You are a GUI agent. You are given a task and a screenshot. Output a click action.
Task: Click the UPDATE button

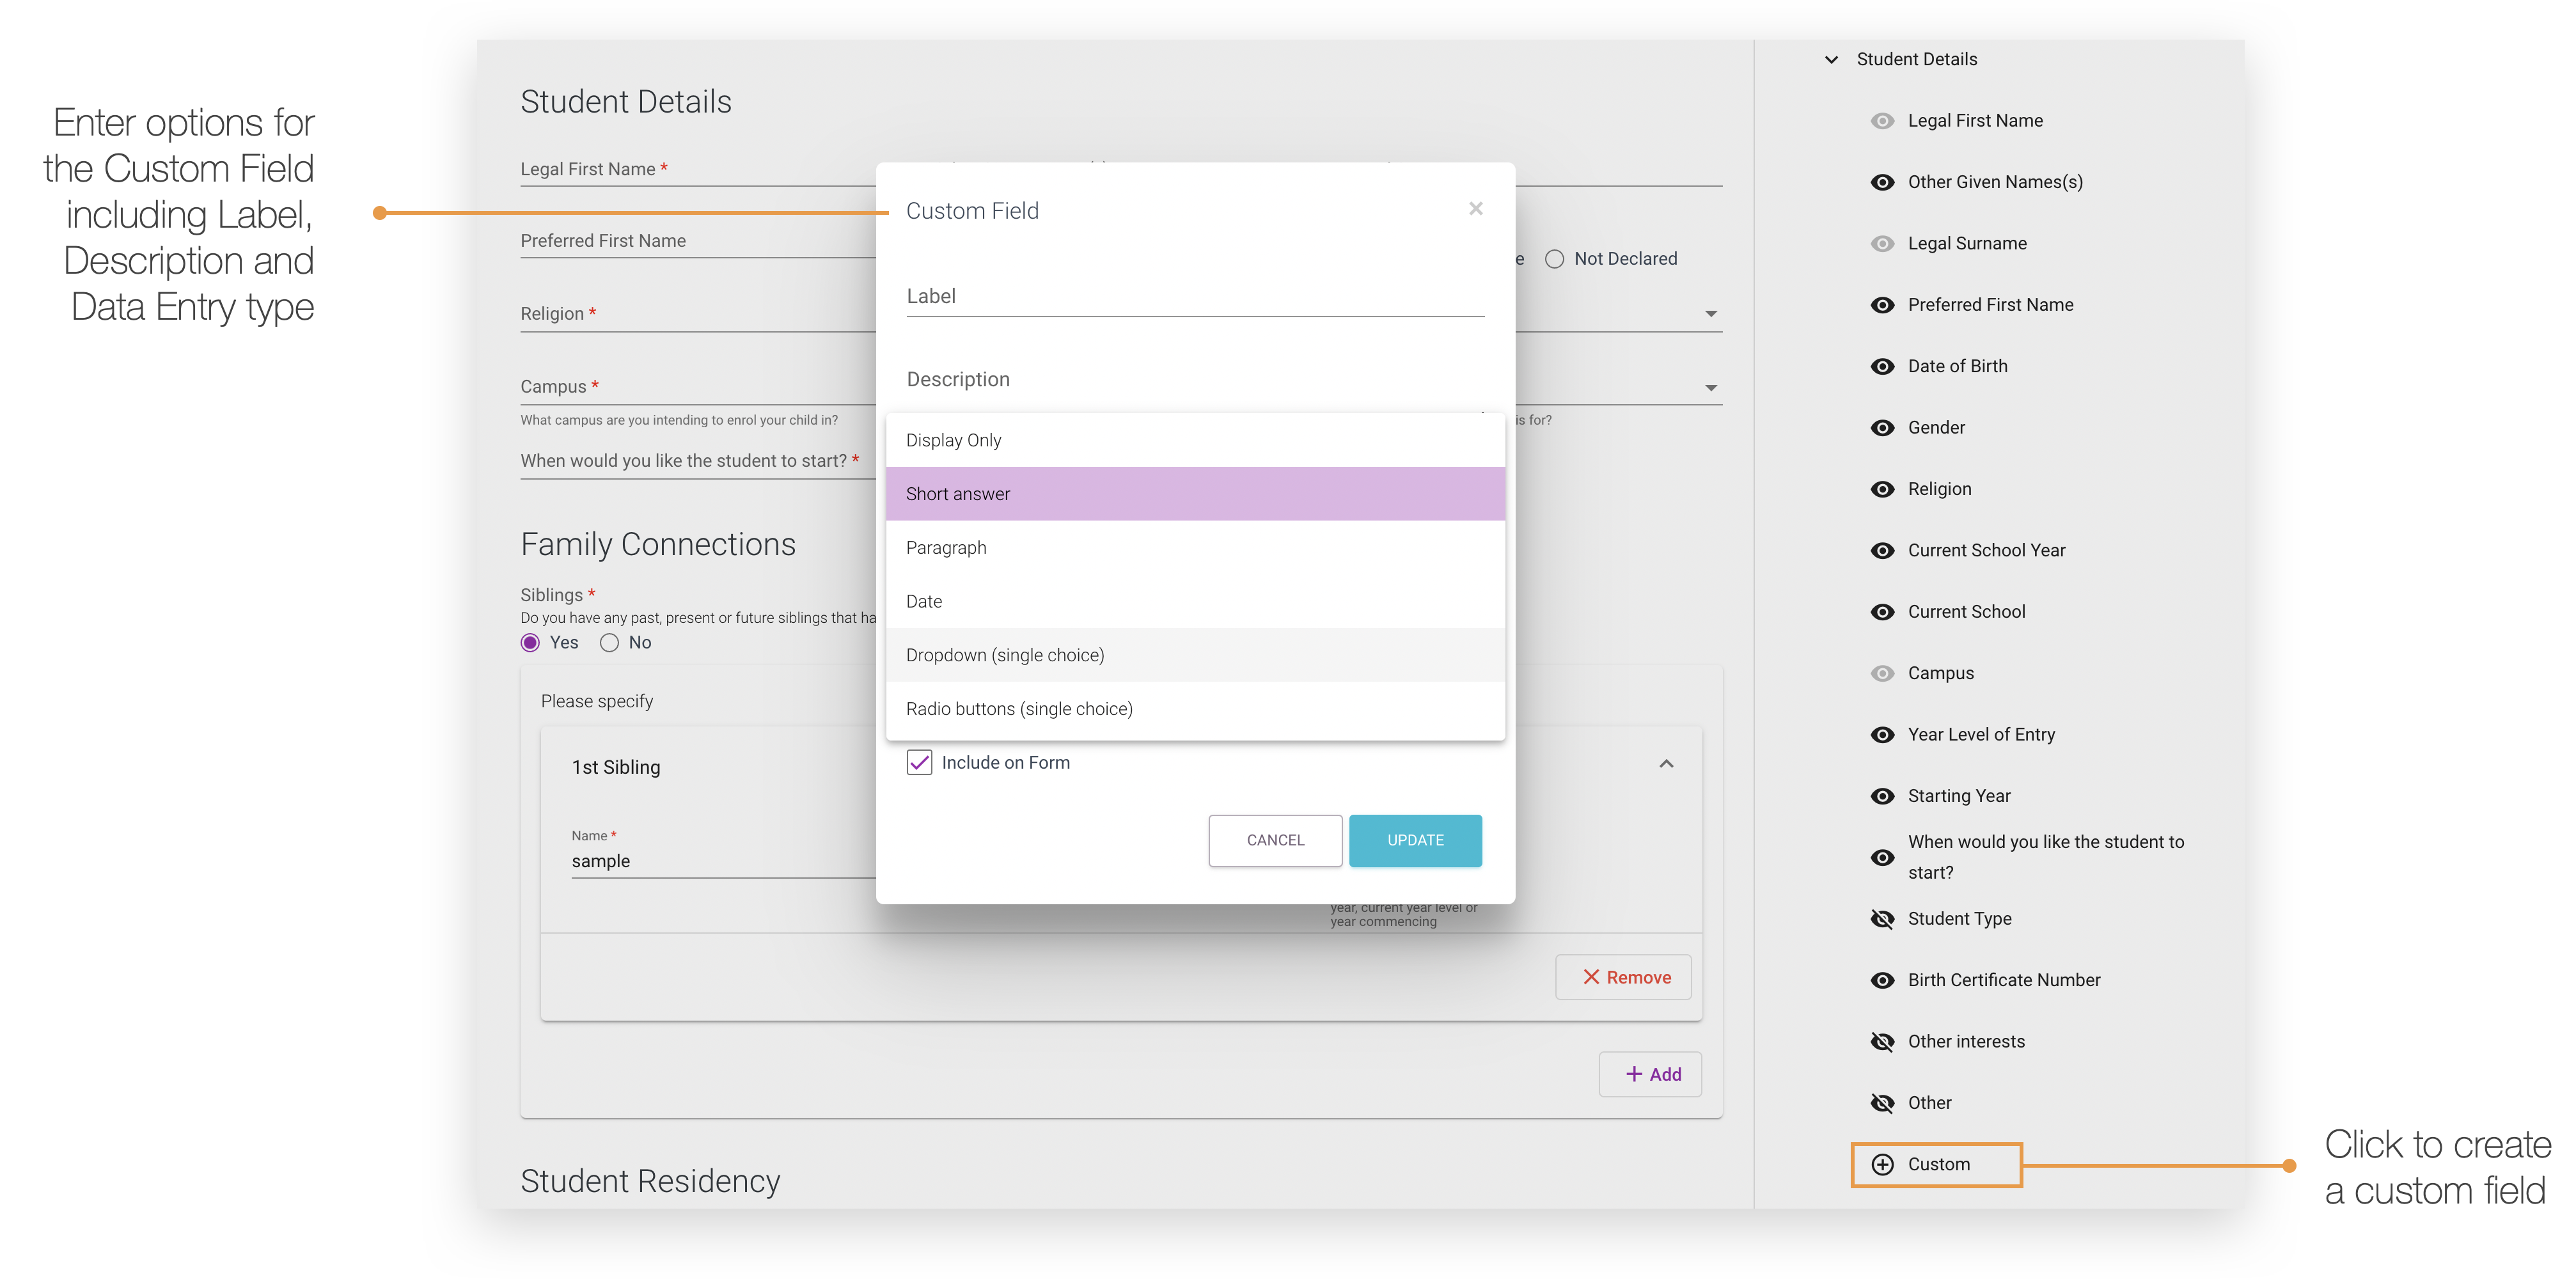pyautogui.click(x=1415, y=840)
